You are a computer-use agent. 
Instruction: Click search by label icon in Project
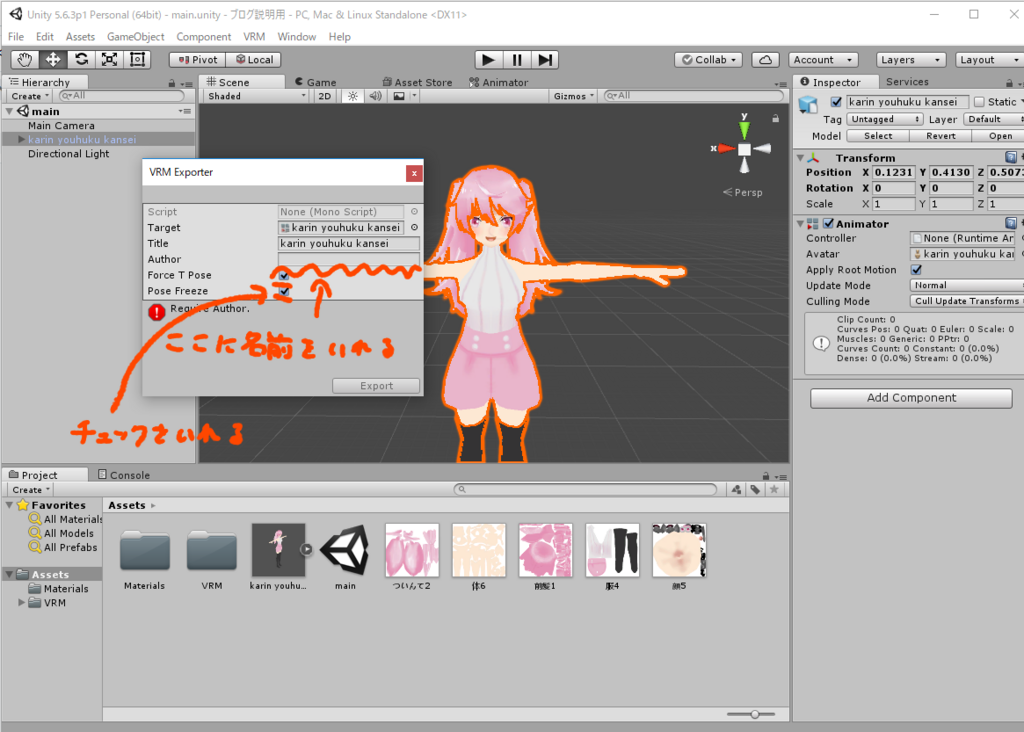(755, 489)
